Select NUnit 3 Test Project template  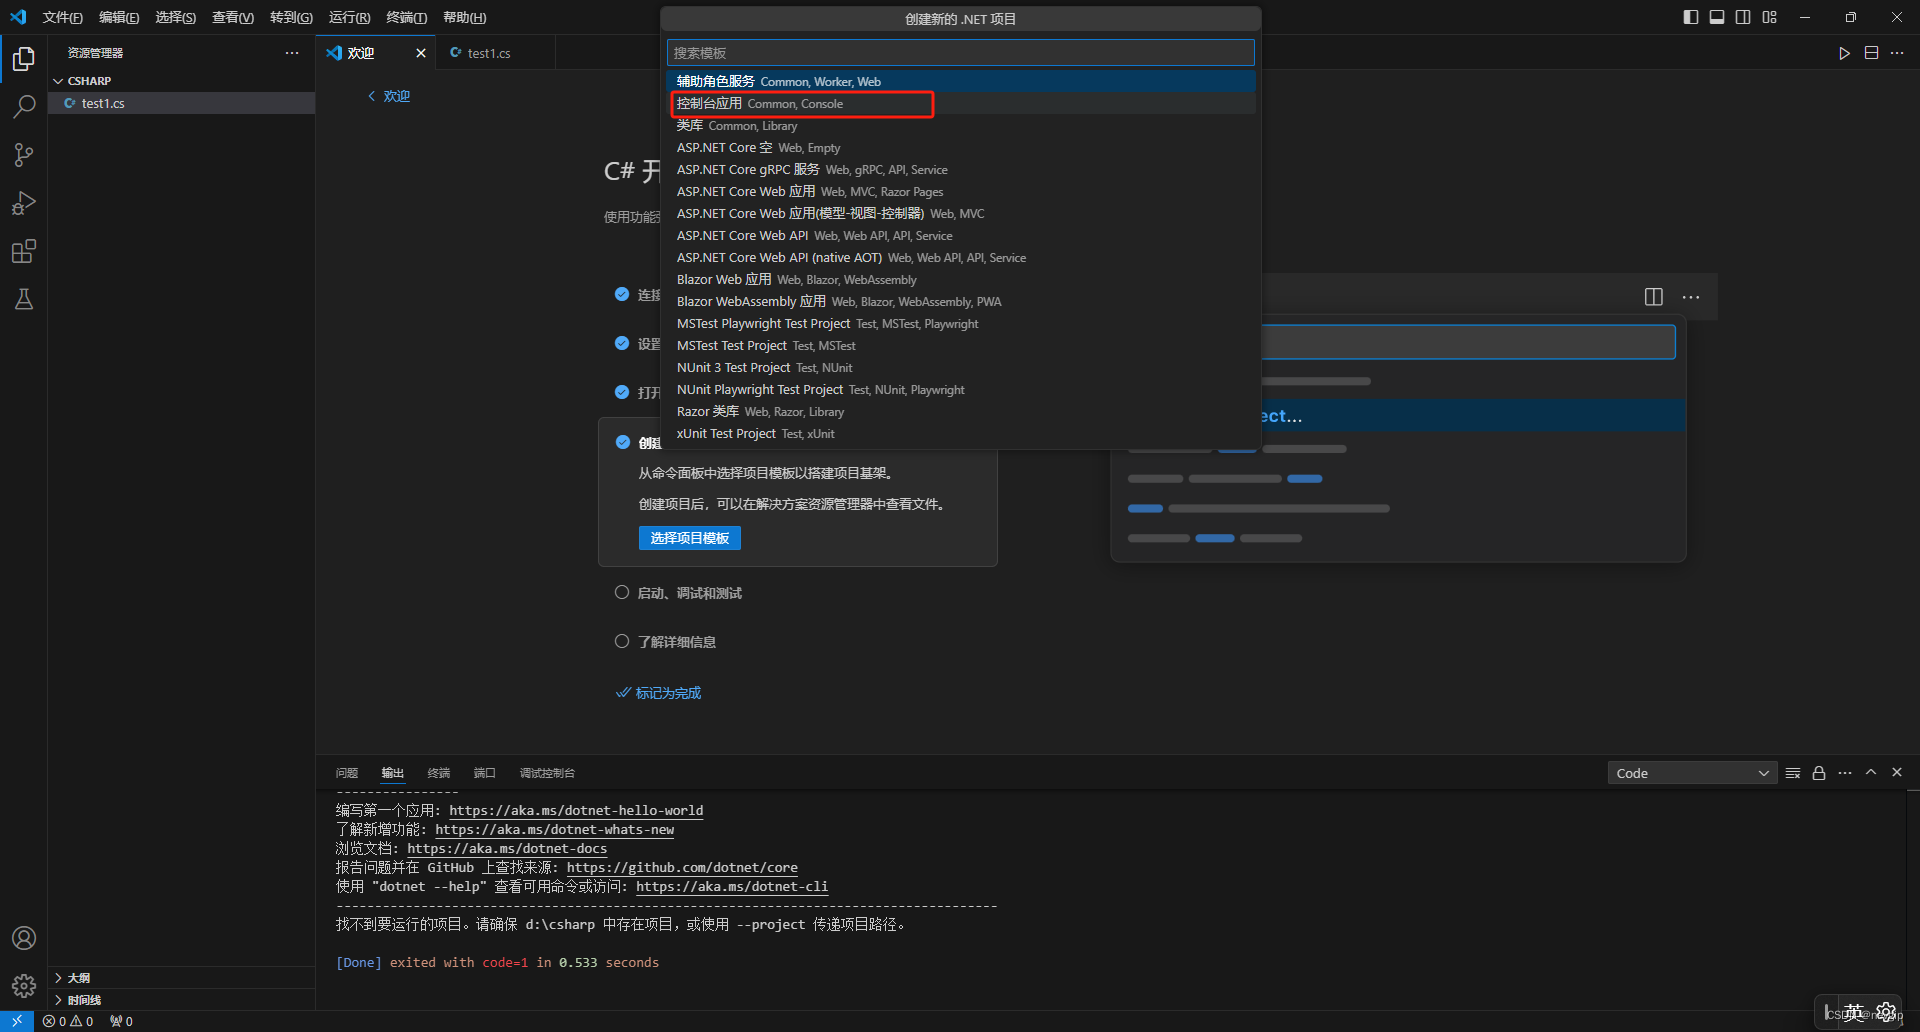click(x=961, y=368)
